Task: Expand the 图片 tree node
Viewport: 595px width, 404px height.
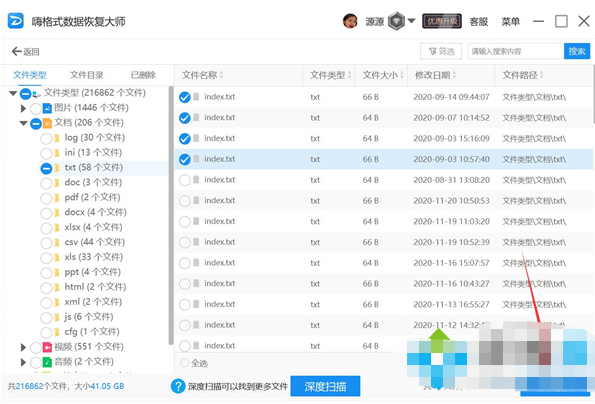Action: pos(24,108)
